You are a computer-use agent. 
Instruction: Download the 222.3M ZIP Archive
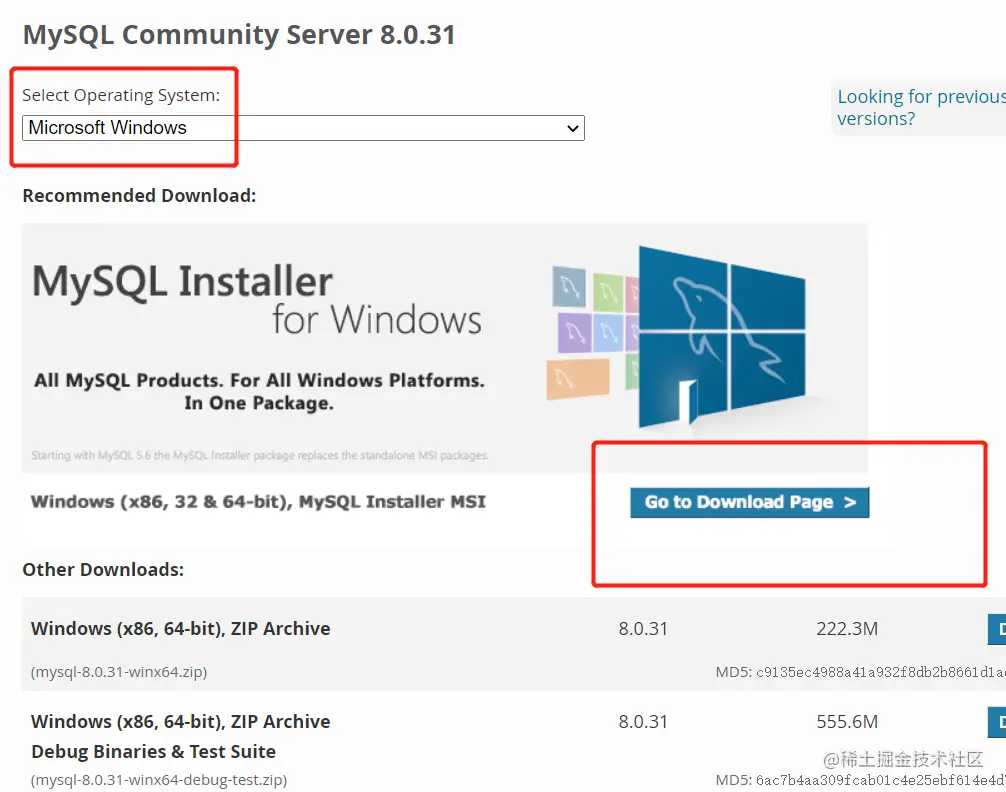coord(997,630)
